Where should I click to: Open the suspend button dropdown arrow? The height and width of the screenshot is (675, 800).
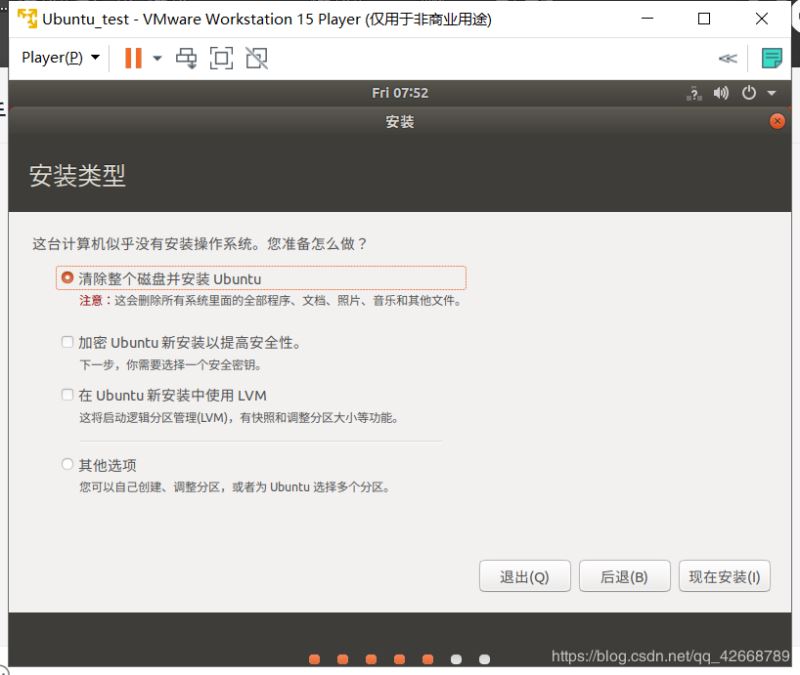click(156, 58)
